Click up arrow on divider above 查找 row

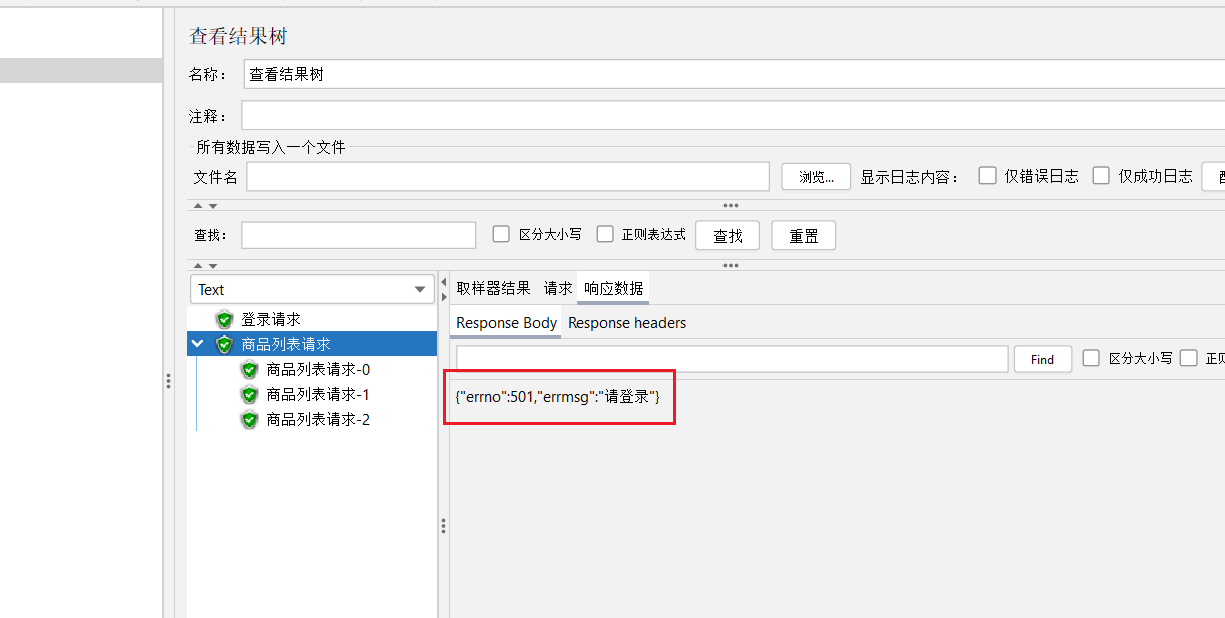point(197,206)
